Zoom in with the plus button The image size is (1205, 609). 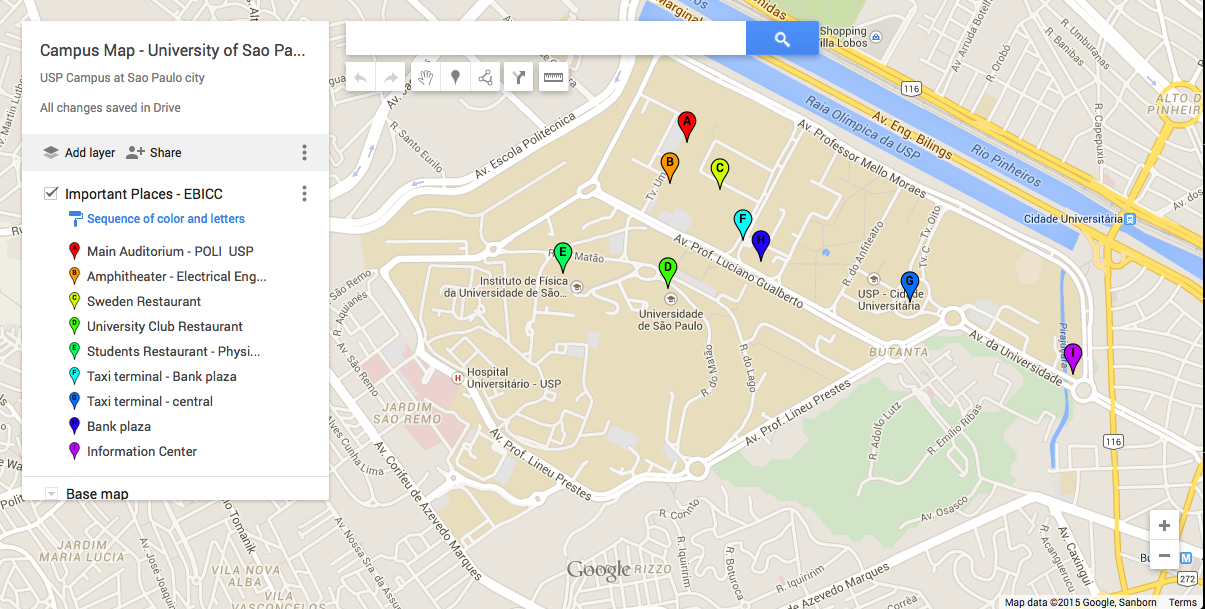pos(1164,526)
